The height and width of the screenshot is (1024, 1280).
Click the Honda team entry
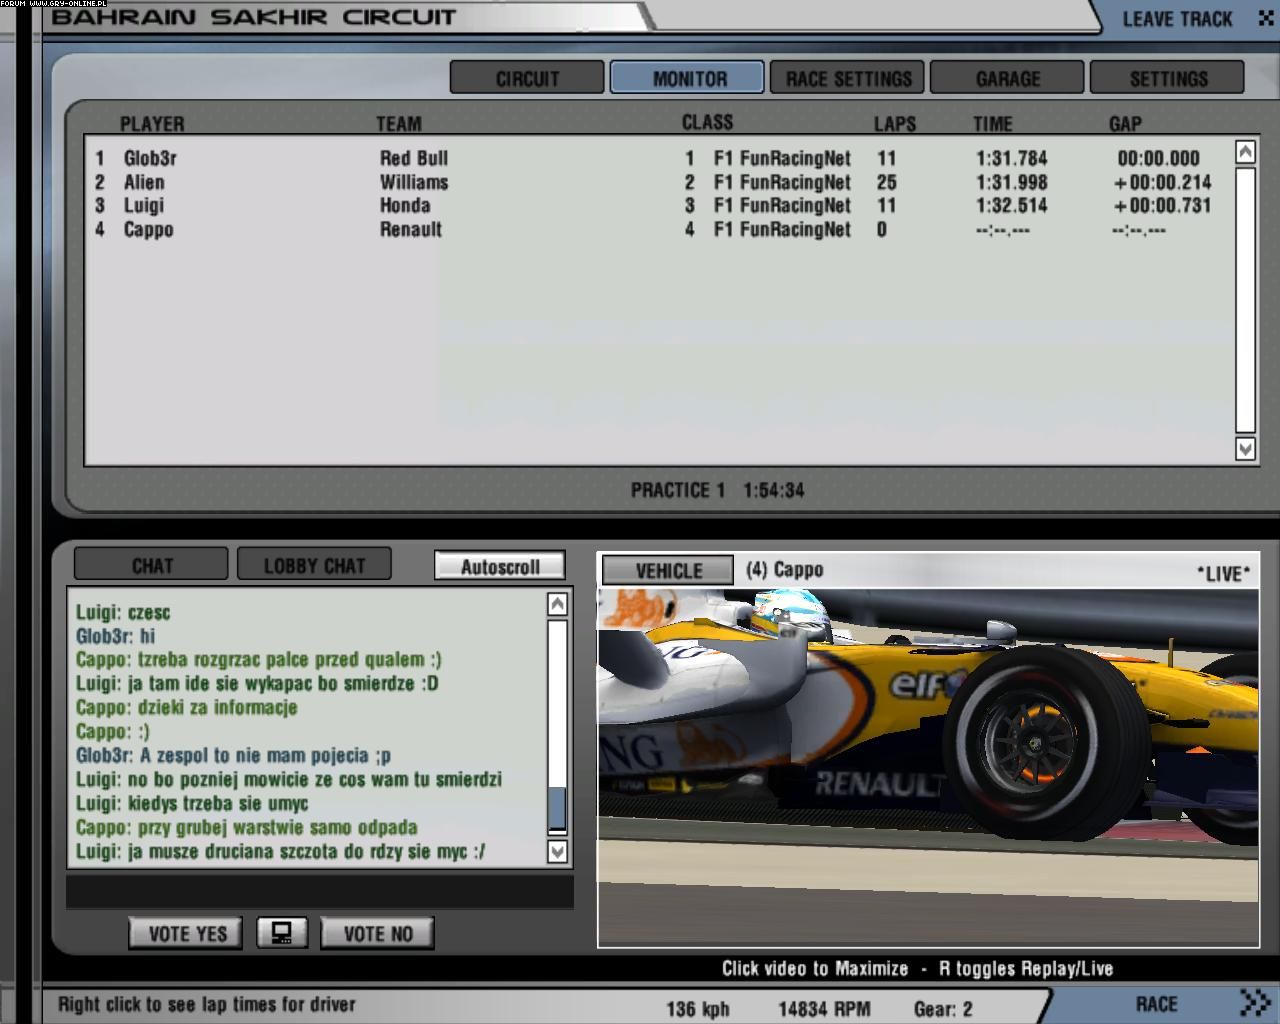pyautogui.click(x=405, y=206)
